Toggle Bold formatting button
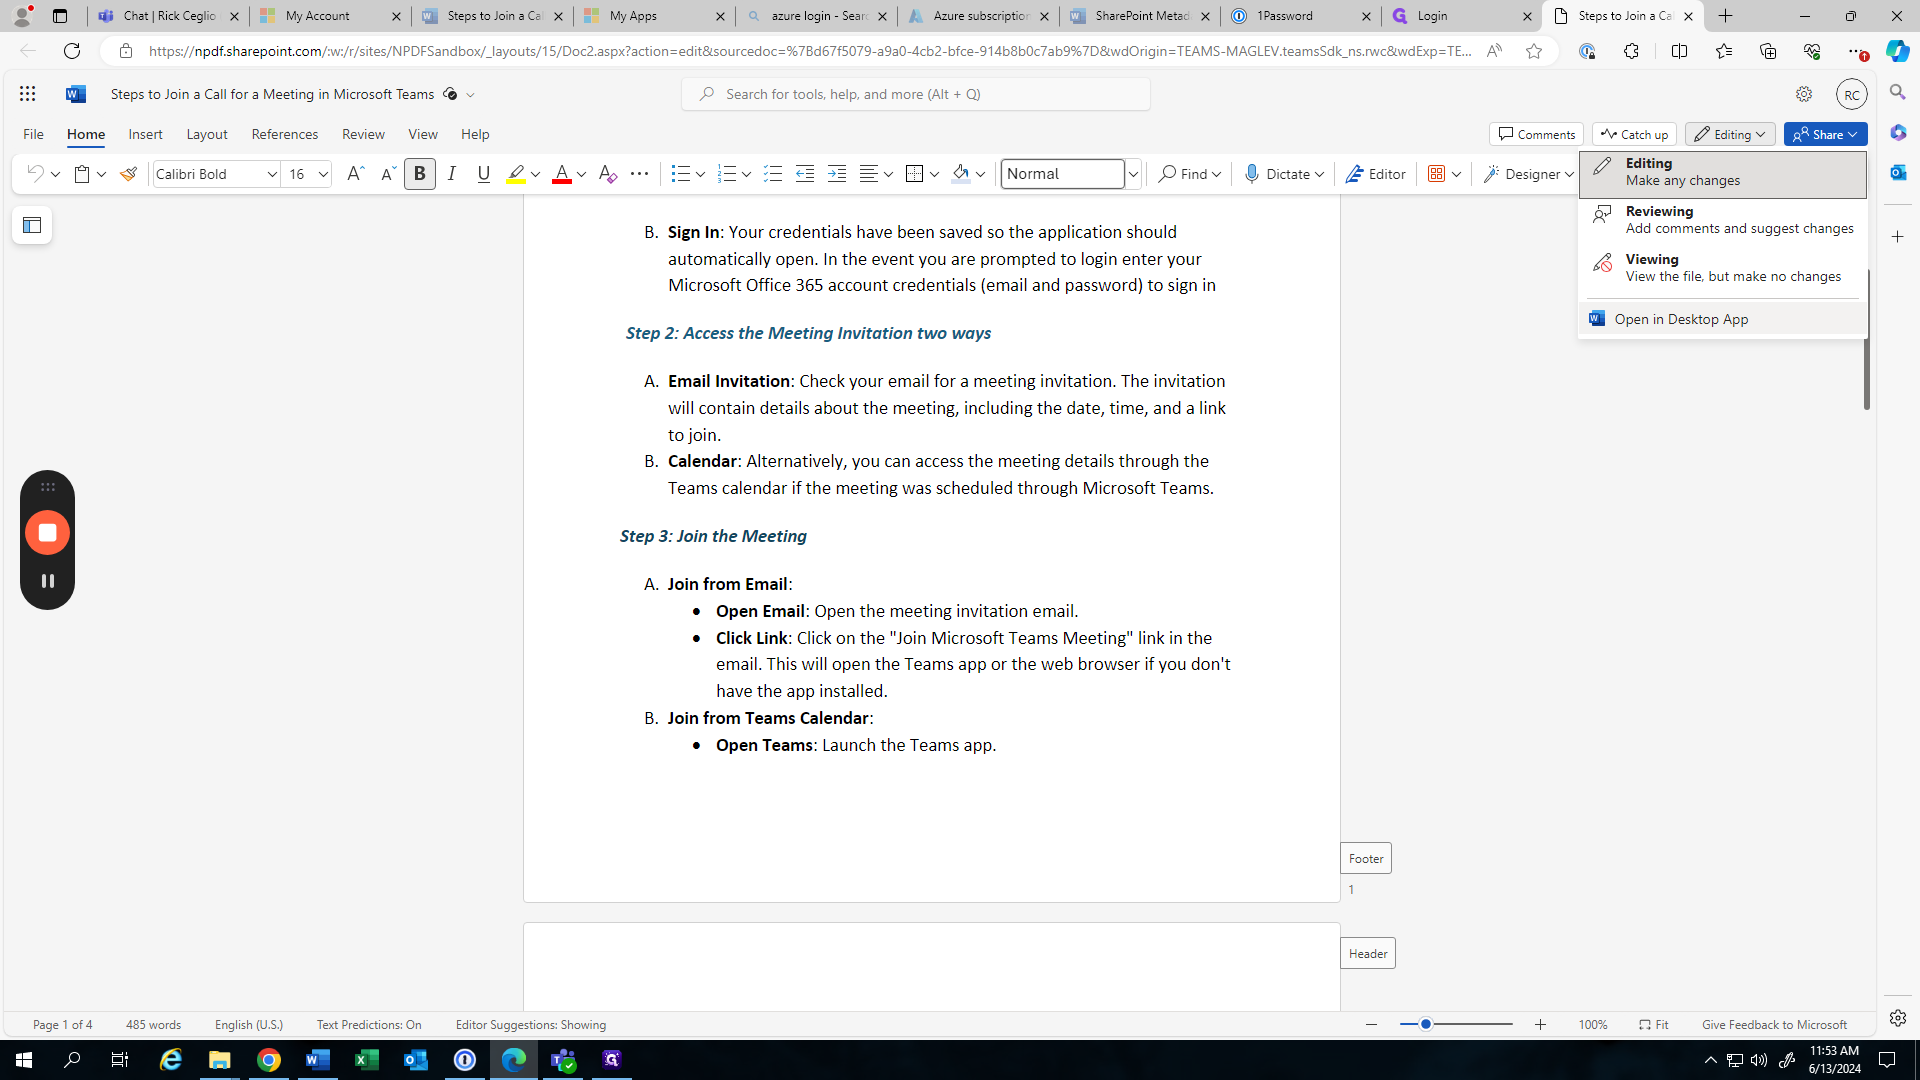 pos(420,174)
